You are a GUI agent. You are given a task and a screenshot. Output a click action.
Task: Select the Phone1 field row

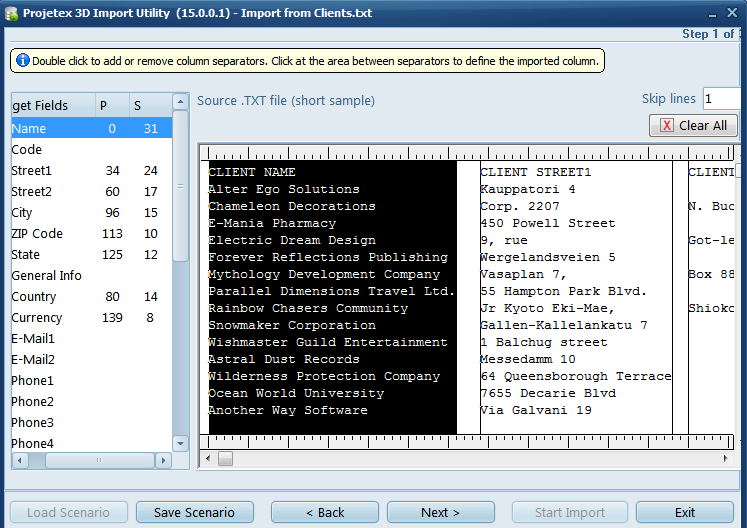pyautogui.click(x=91, y=380)
